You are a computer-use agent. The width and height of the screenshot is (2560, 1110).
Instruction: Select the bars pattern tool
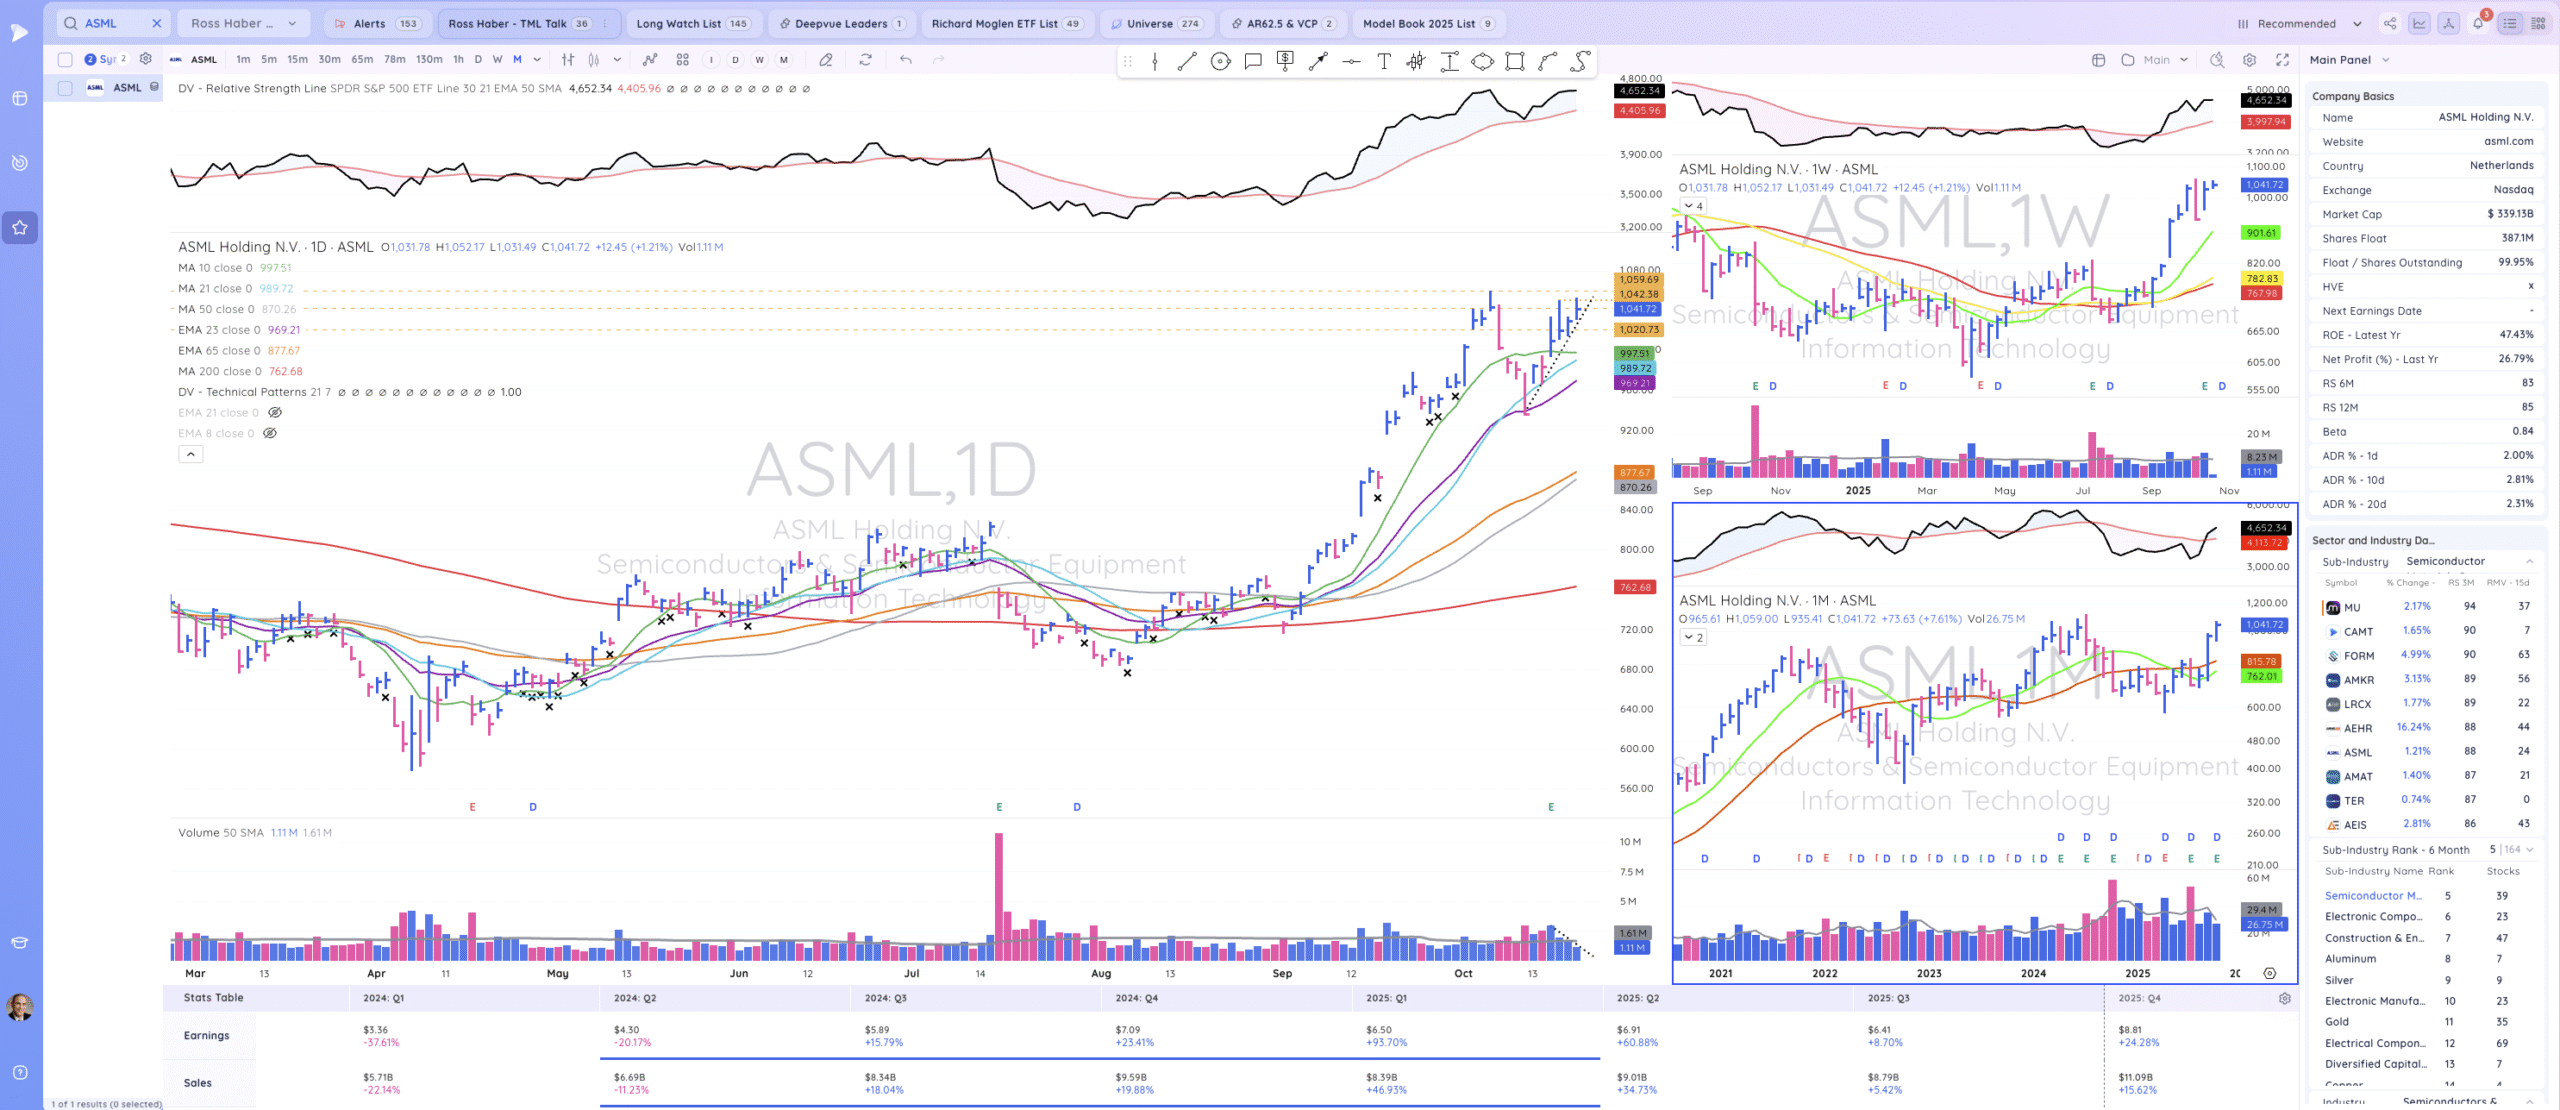(x=1416, y=62)
